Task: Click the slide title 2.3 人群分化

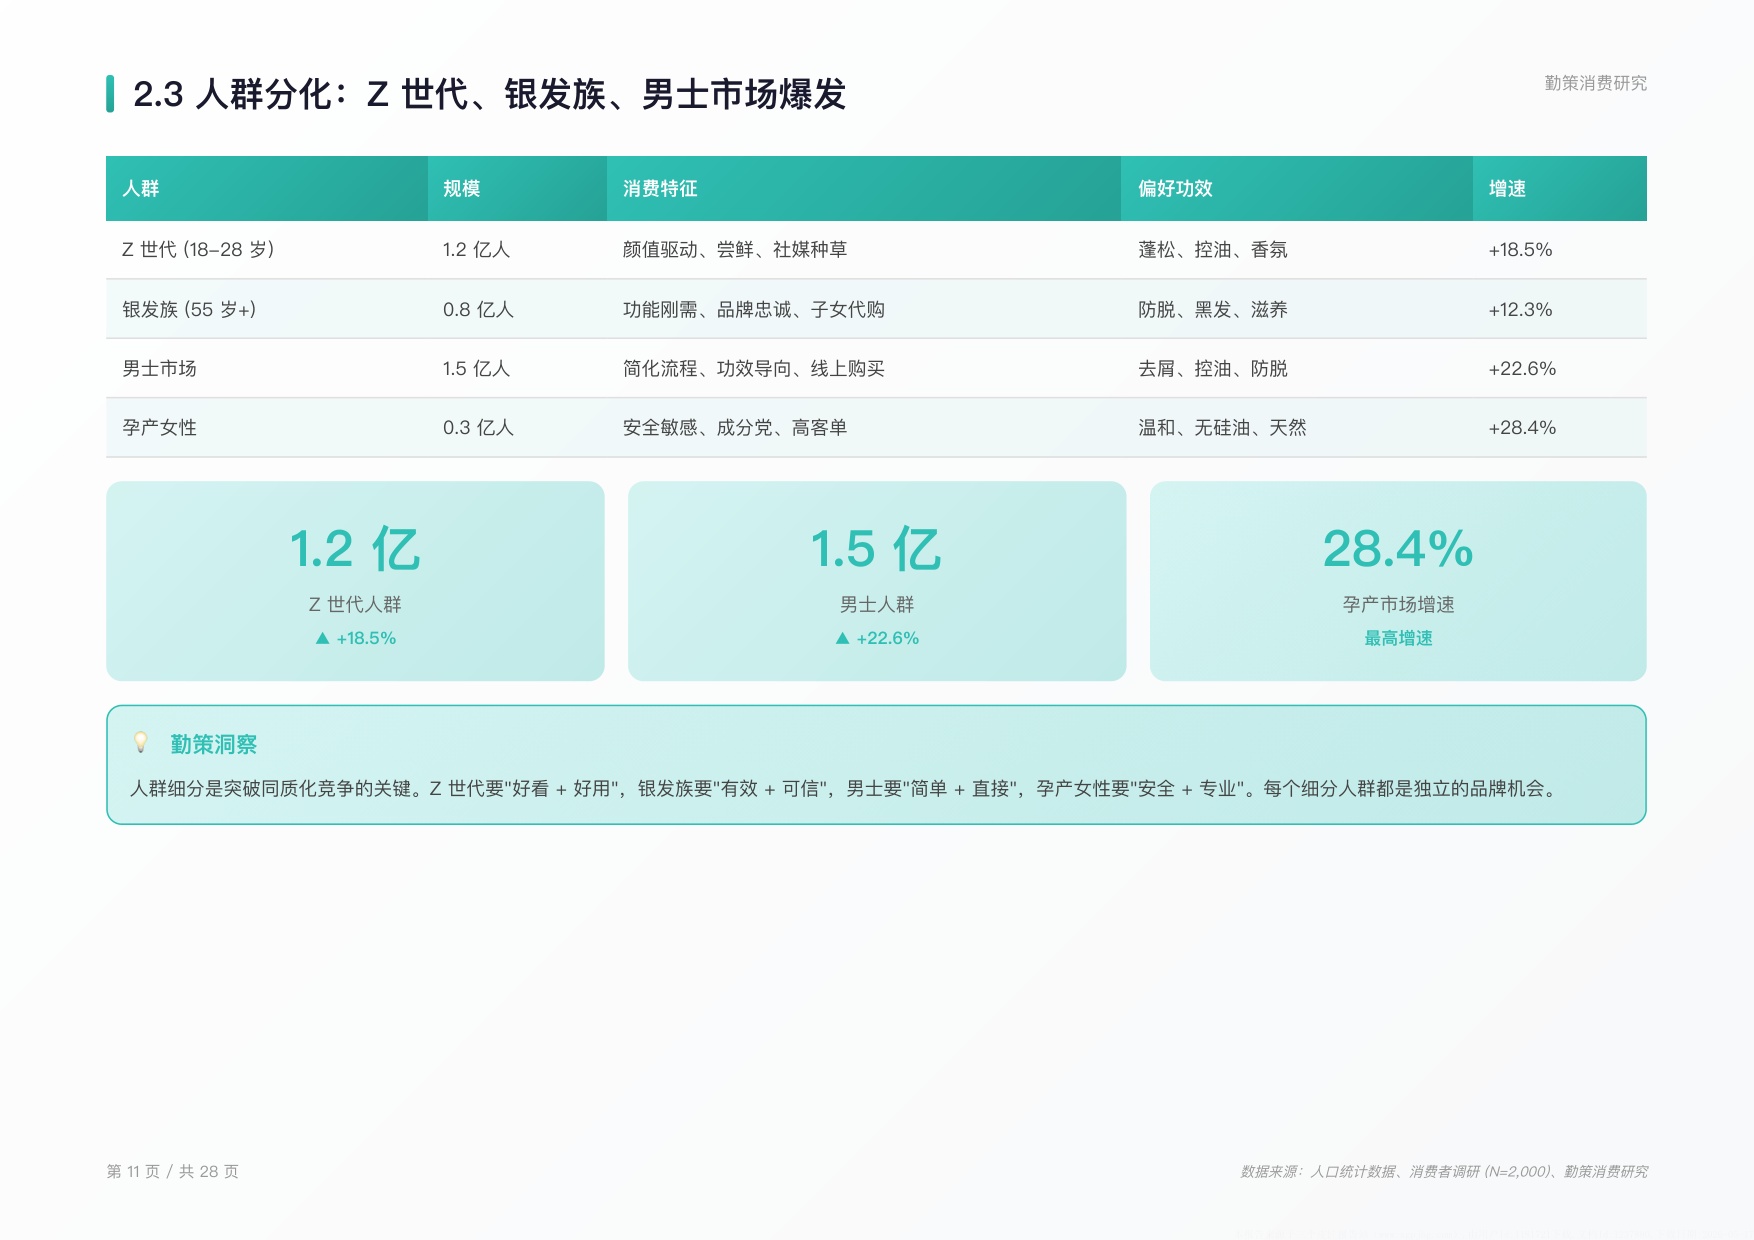Action: pyautogui.click(x=489, y=94)
